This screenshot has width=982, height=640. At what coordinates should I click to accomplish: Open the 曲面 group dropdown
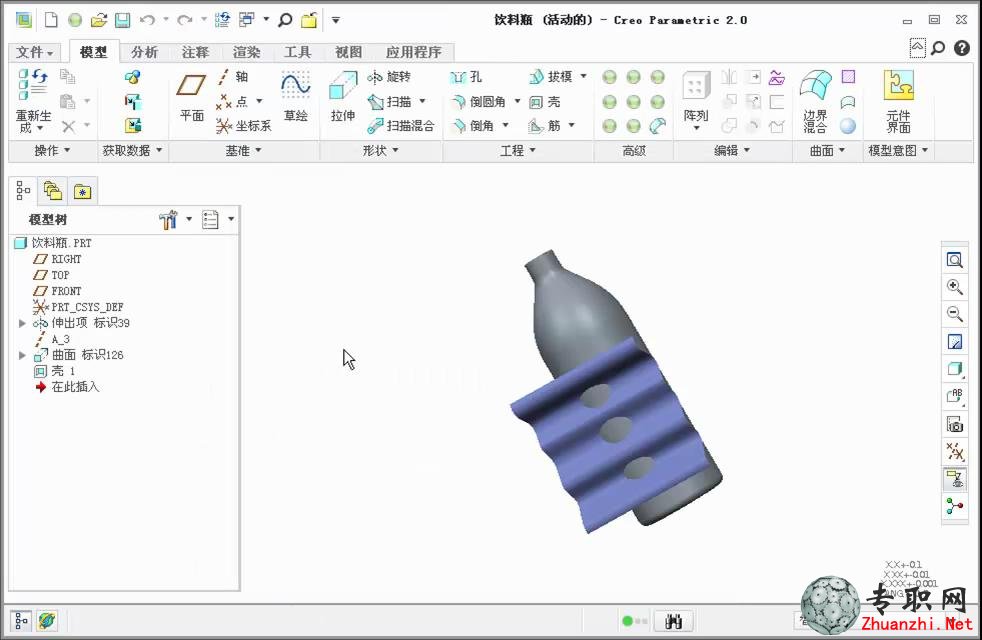[x=827, y=150]
